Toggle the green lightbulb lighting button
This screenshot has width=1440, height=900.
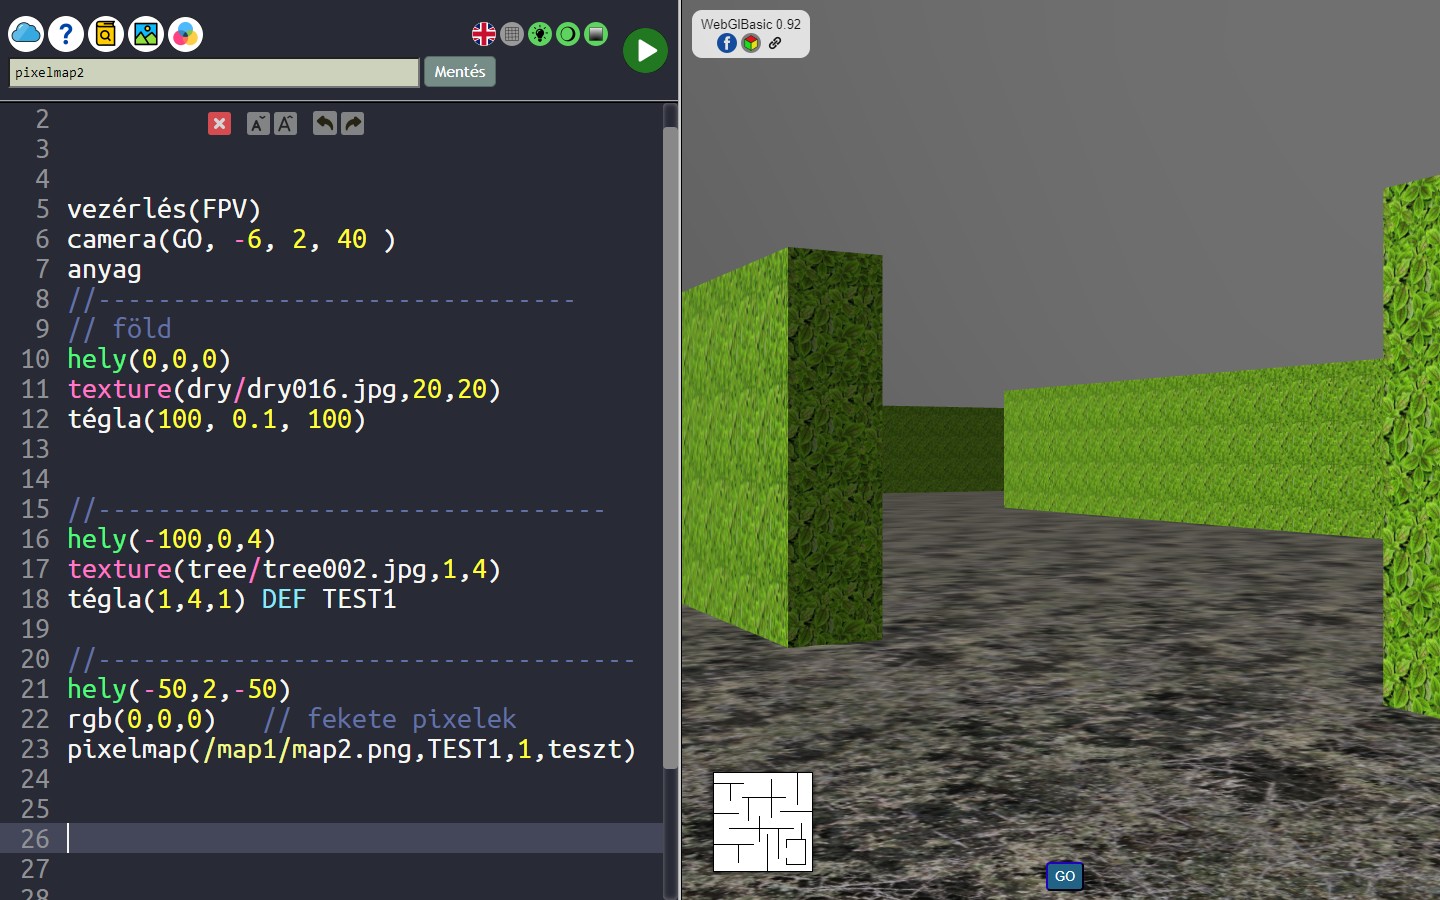pos(540,34)
